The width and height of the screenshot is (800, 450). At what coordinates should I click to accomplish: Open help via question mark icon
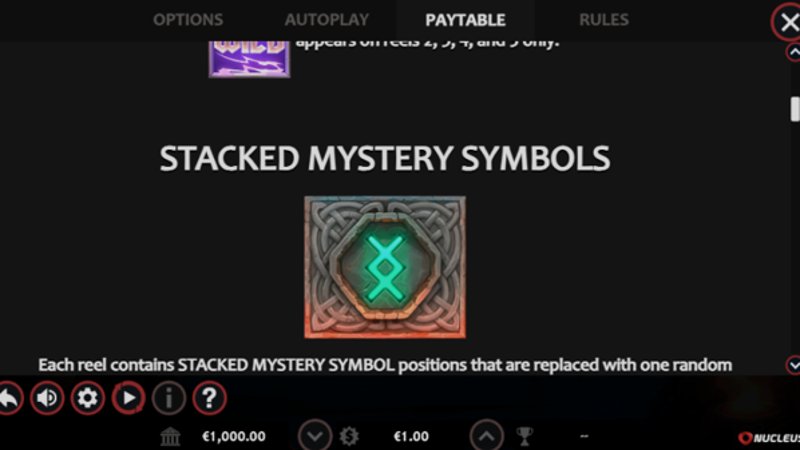coord(209,398)
